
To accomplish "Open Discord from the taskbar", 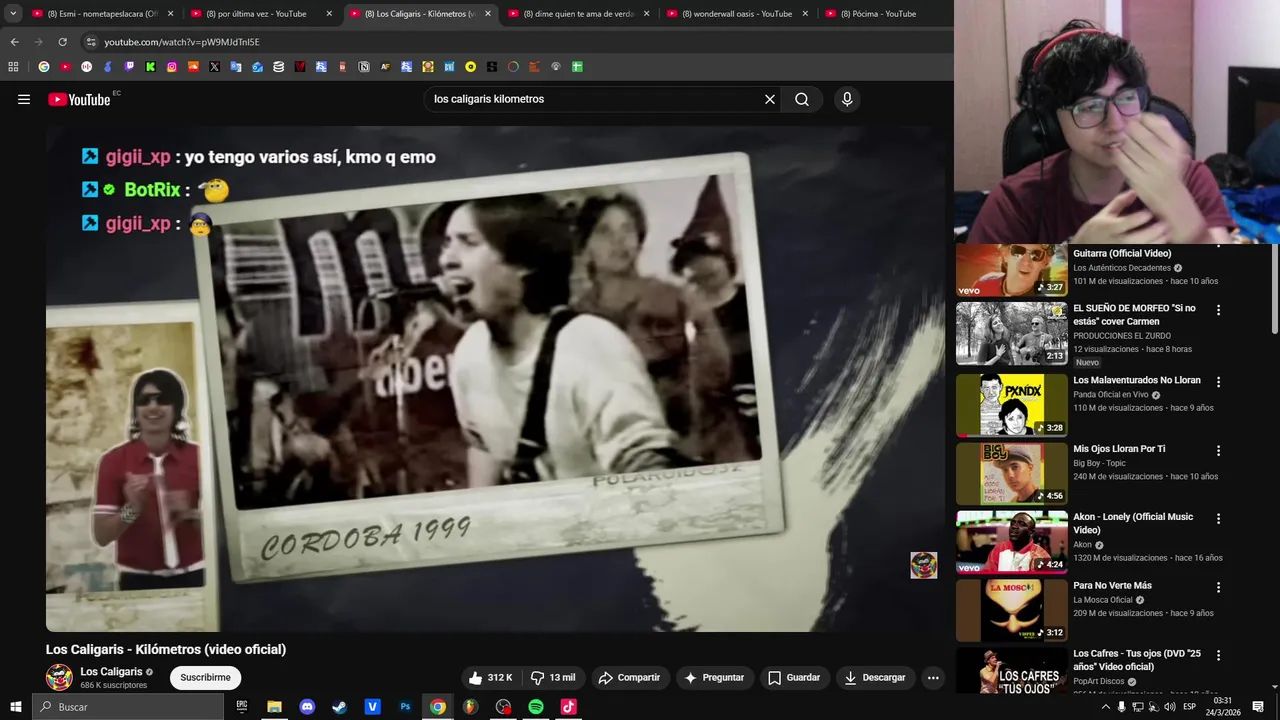I will (307, 707).
